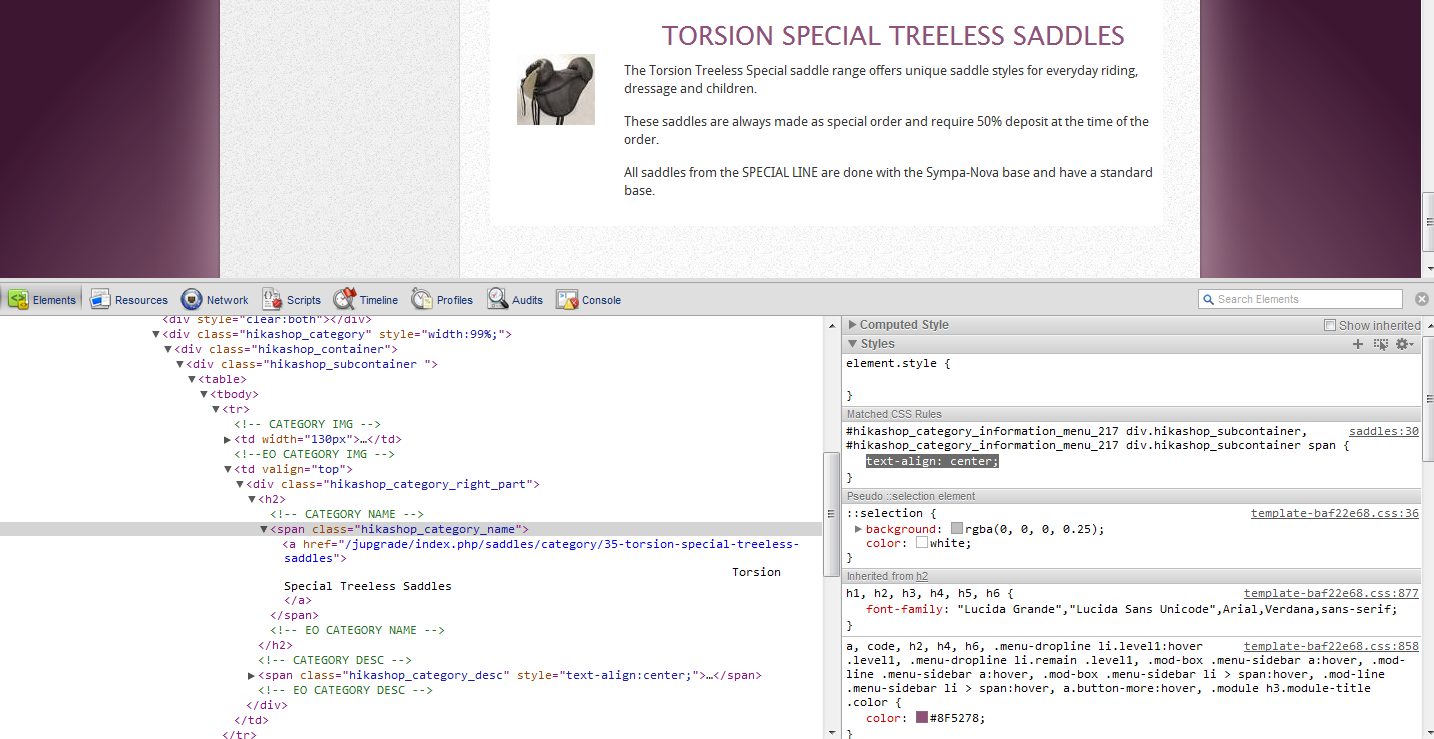Open the Resources panel

pyautogui.click(x=129, y=299)
